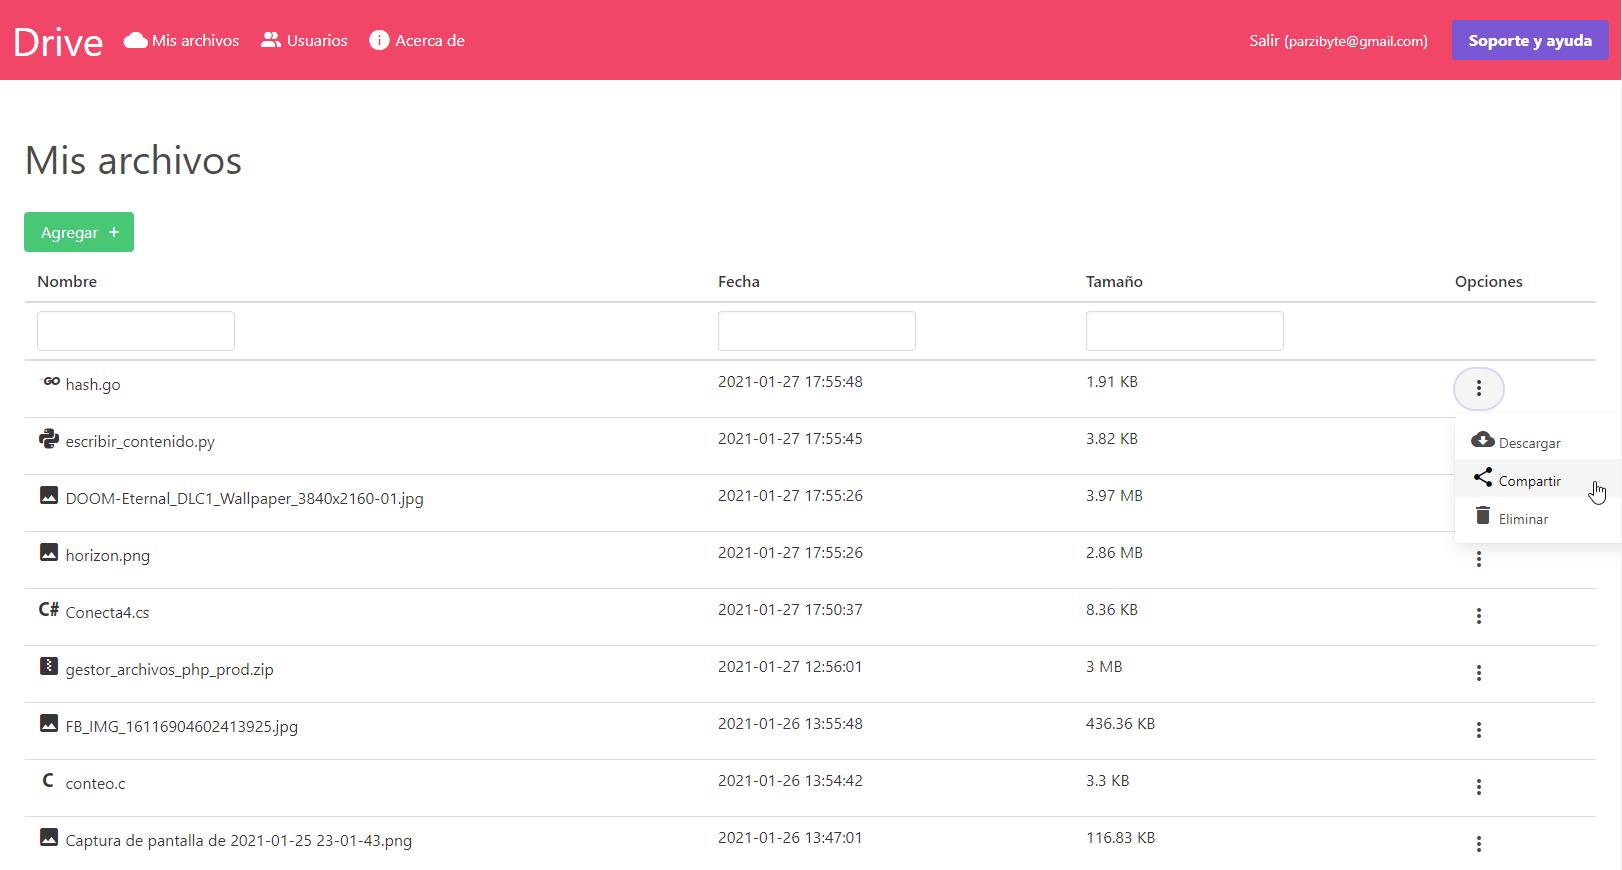Sort by the Fecha column header
1622x870 pixels.
pyautogui.click(x=739, y=281)
